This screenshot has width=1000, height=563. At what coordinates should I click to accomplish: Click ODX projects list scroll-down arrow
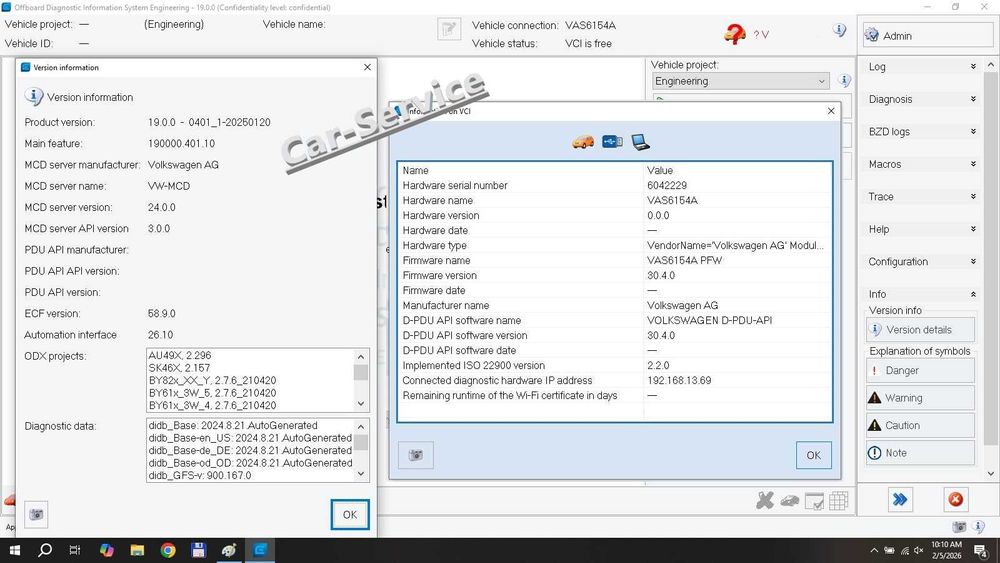361,404
